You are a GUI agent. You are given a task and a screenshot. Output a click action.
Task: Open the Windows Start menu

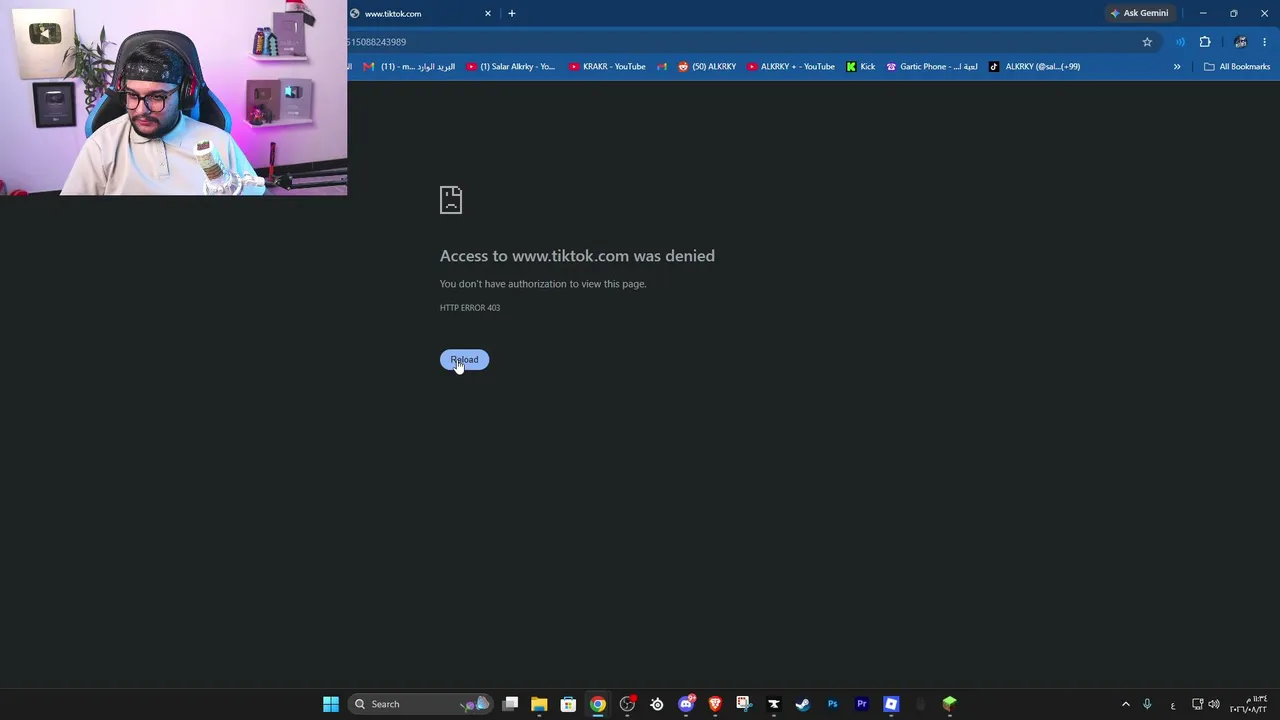click(x=331, y=704)
